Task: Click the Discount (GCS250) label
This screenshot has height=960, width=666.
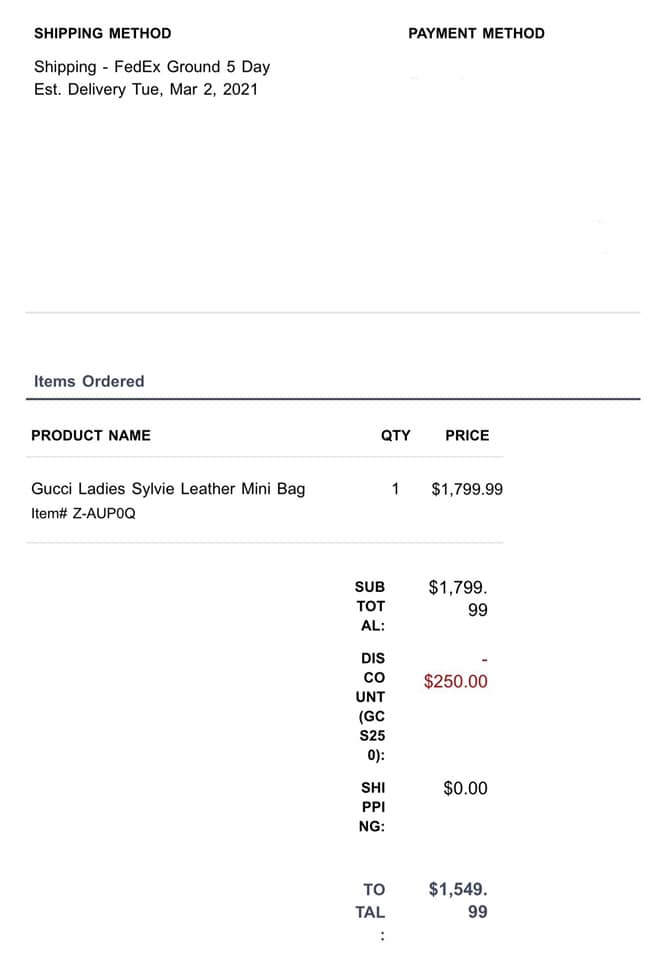Action: (370, 707)
